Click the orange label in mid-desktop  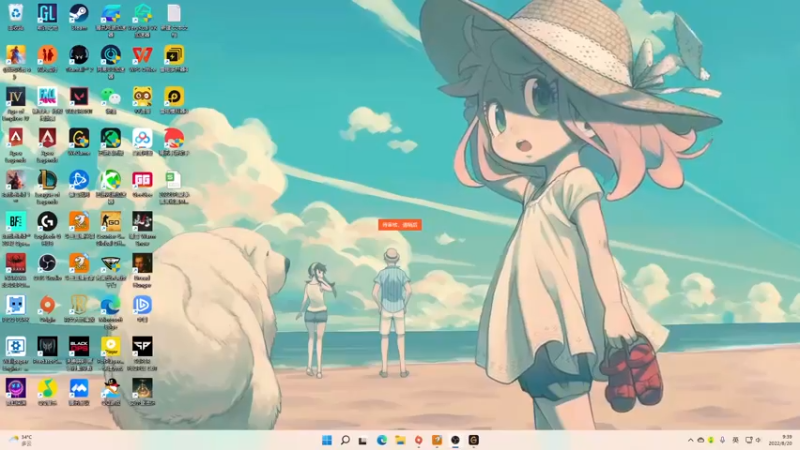click(400, 224)
